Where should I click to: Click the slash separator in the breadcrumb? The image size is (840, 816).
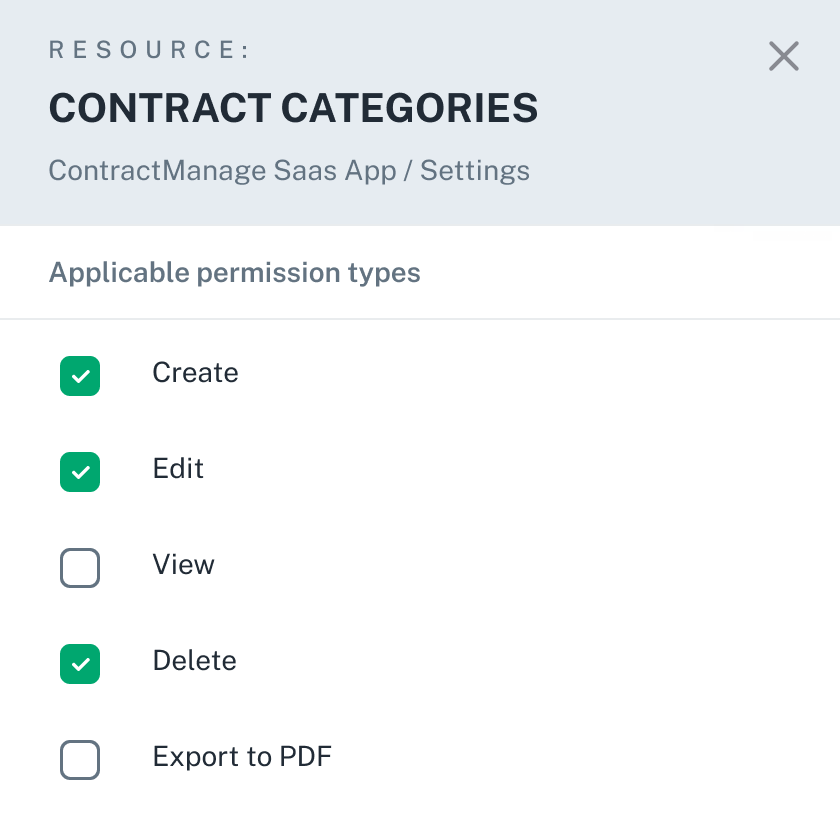408,170
